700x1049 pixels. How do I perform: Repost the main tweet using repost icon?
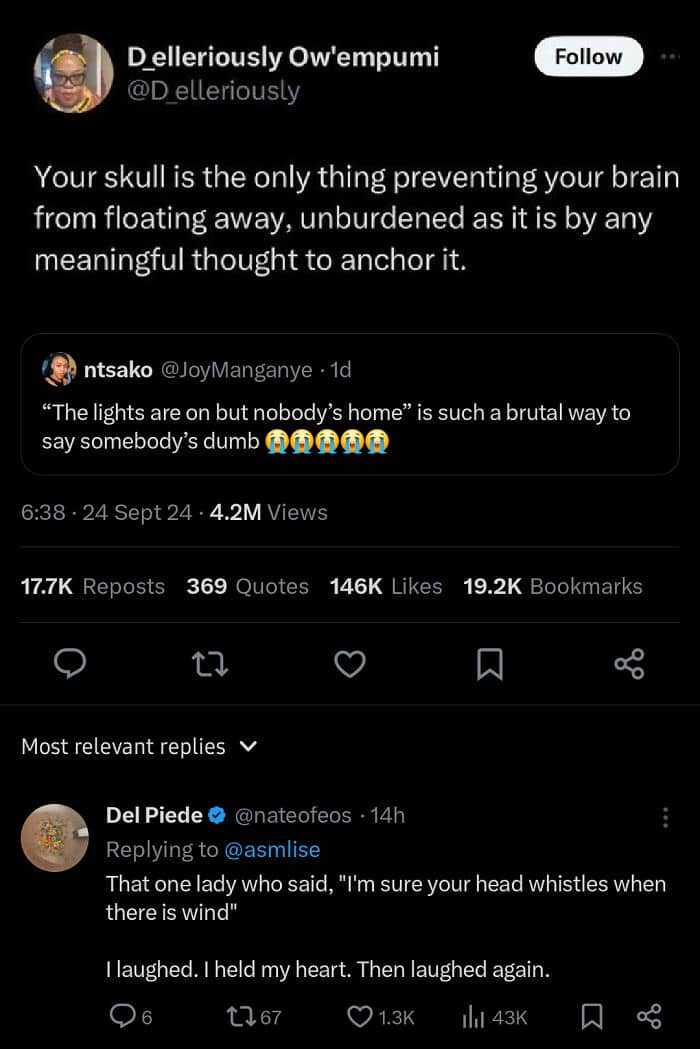point(211,663)
